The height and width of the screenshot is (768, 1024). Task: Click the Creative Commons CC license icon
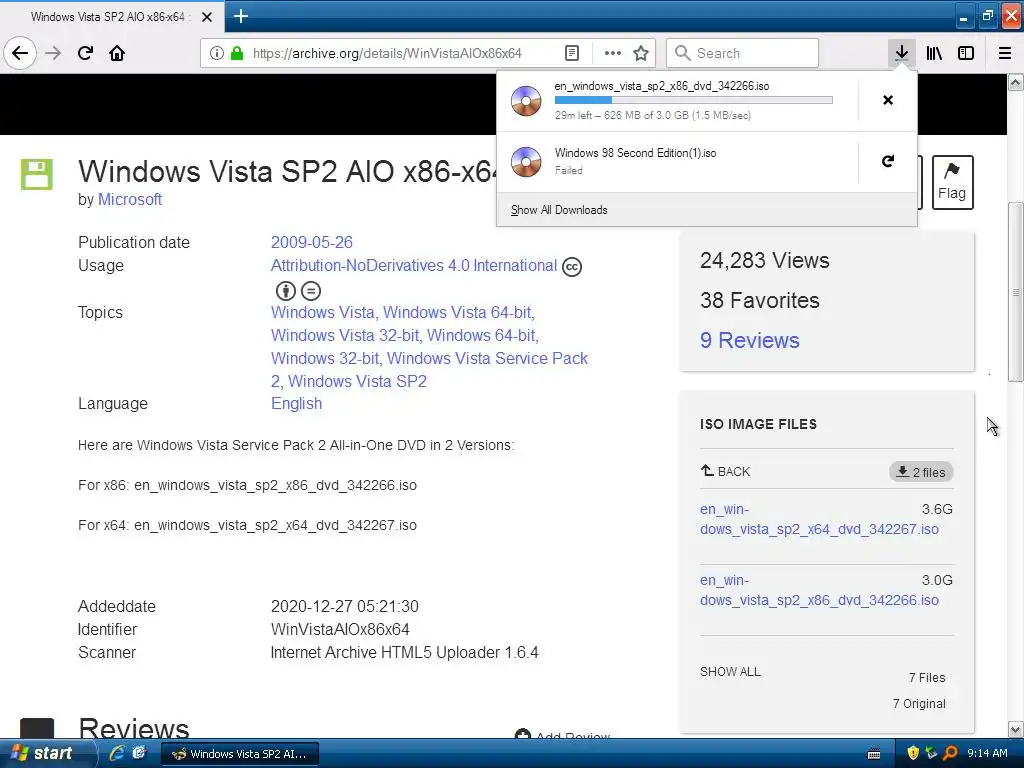coord(572,267)
